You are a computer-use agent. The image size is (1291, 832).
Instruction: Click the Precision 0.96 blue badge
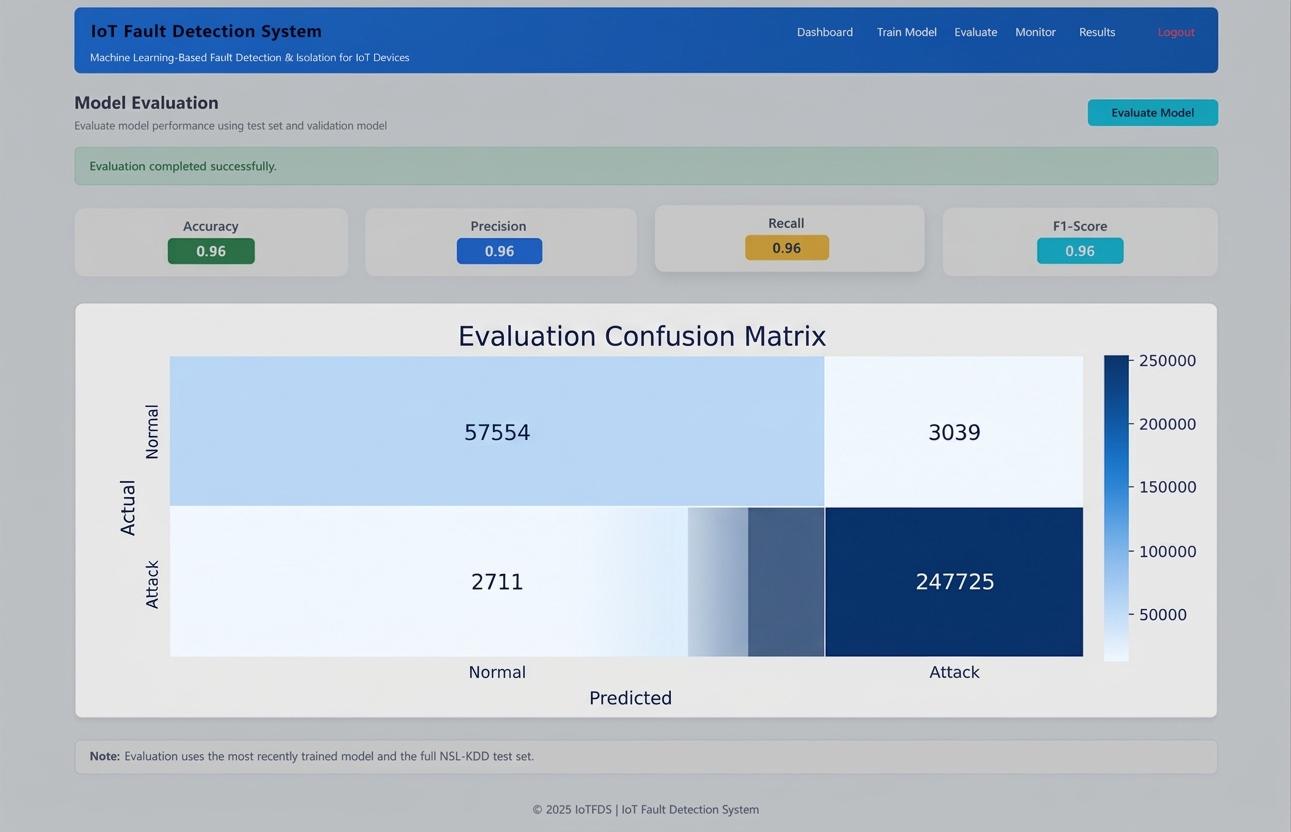tap(499, 251)
